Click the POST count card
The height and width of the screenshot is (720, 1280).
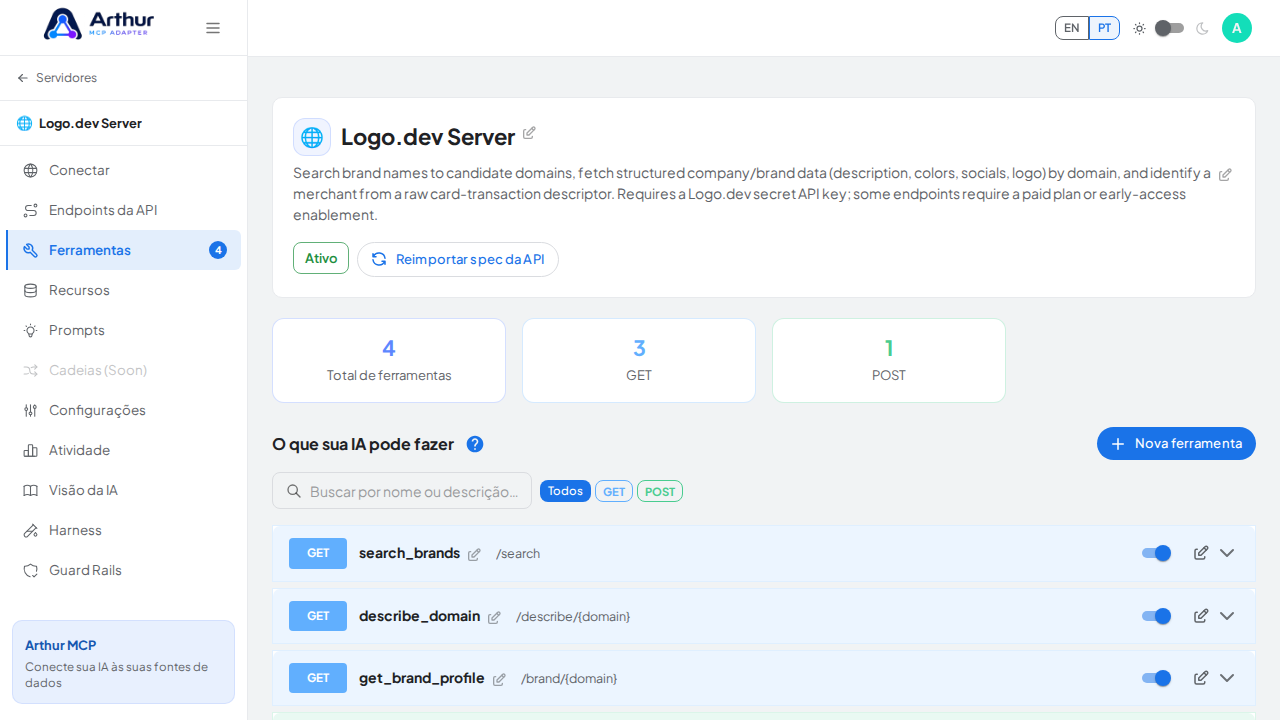point(889,360)
